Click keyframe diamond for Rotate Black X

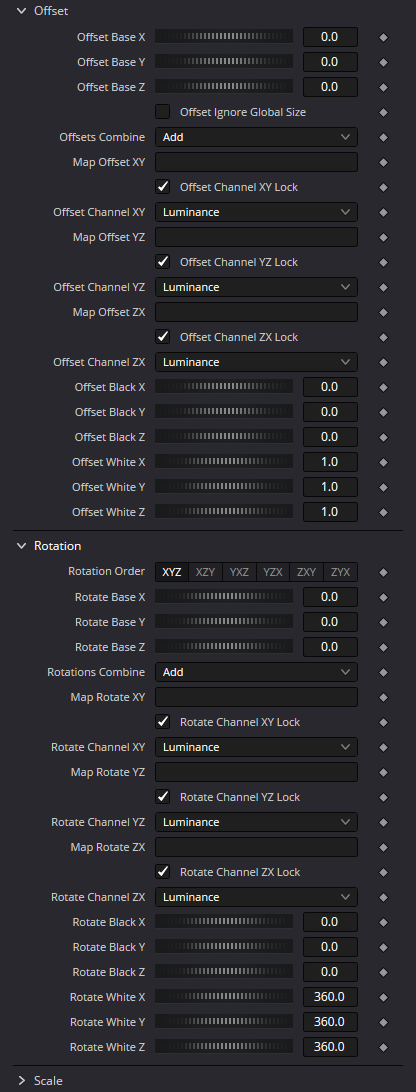383,922
